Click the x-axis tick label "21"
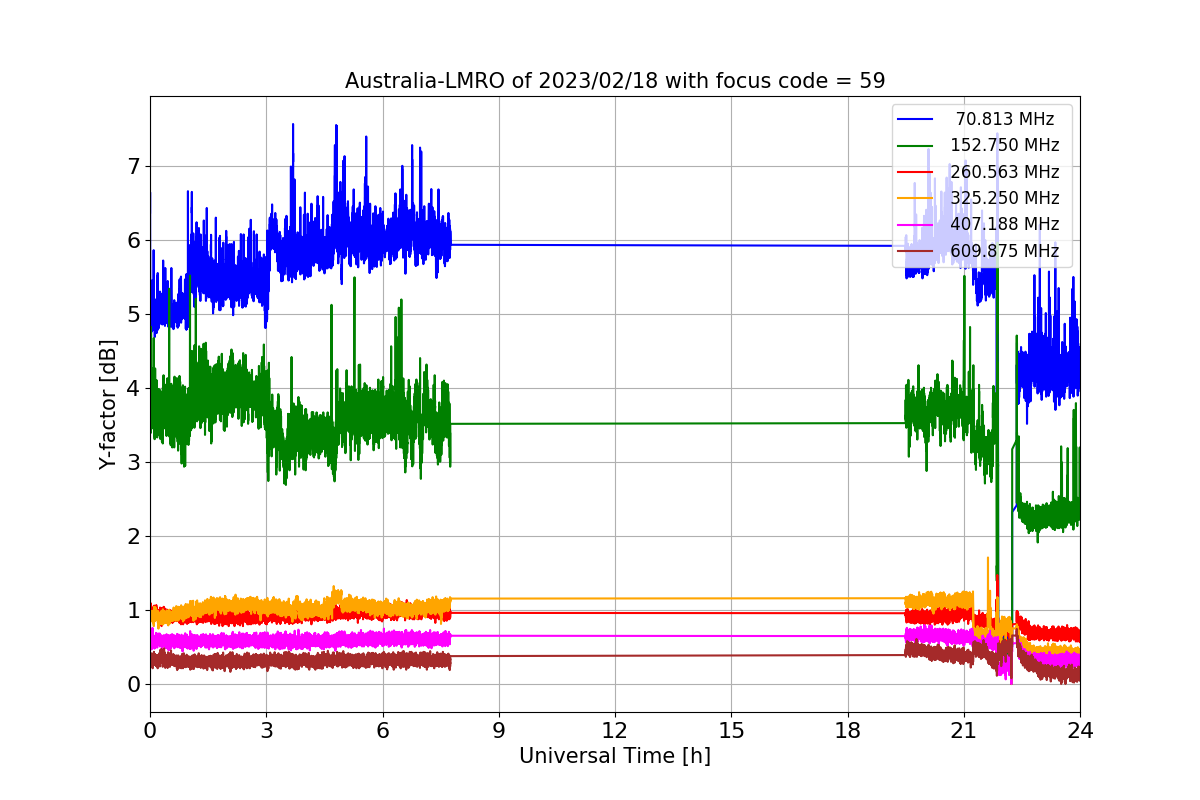The image size is (1200, 800). point(964,731)
